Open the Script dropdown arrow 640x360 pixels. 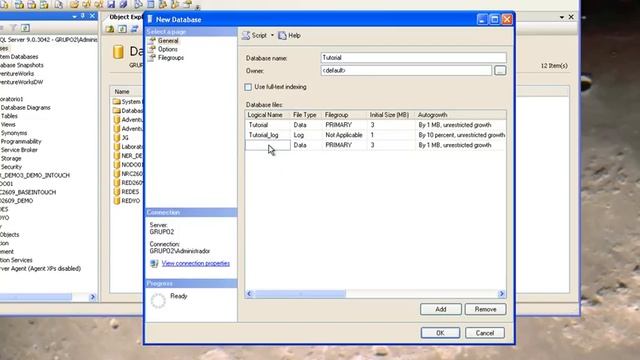[x=272, y=36]
